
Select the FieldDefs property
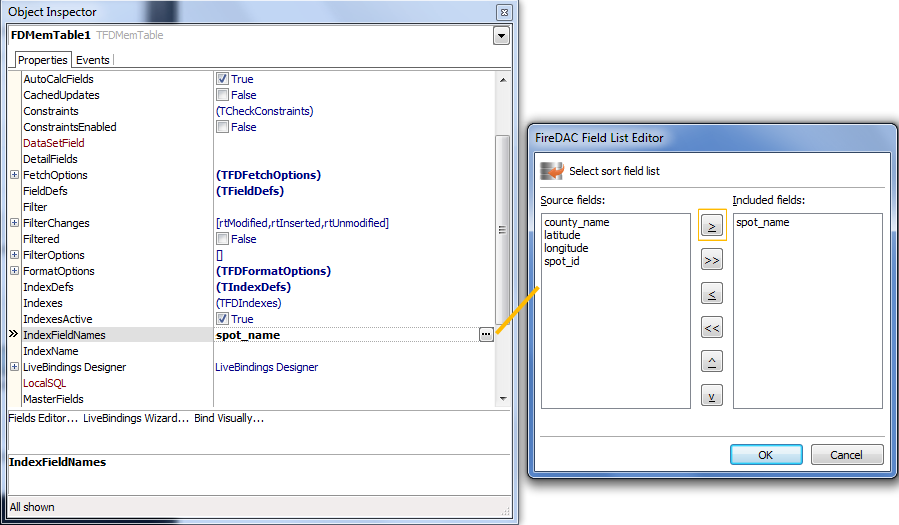point(45,191)
